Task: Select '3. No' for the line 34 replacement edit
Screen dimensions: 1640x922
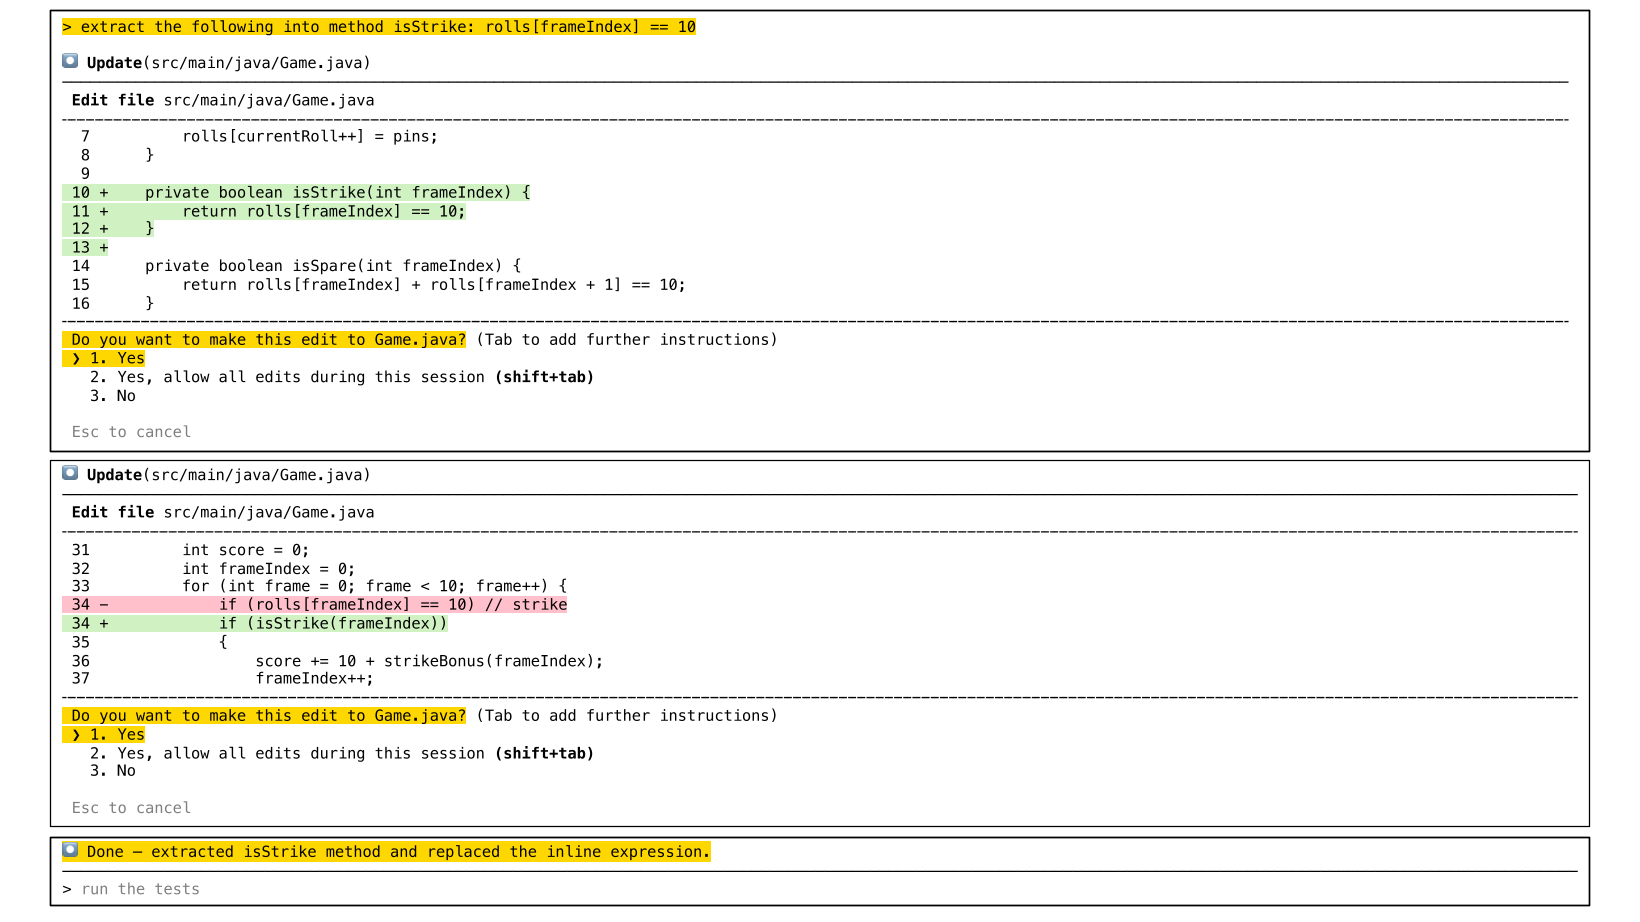Action: pos(112,771)
